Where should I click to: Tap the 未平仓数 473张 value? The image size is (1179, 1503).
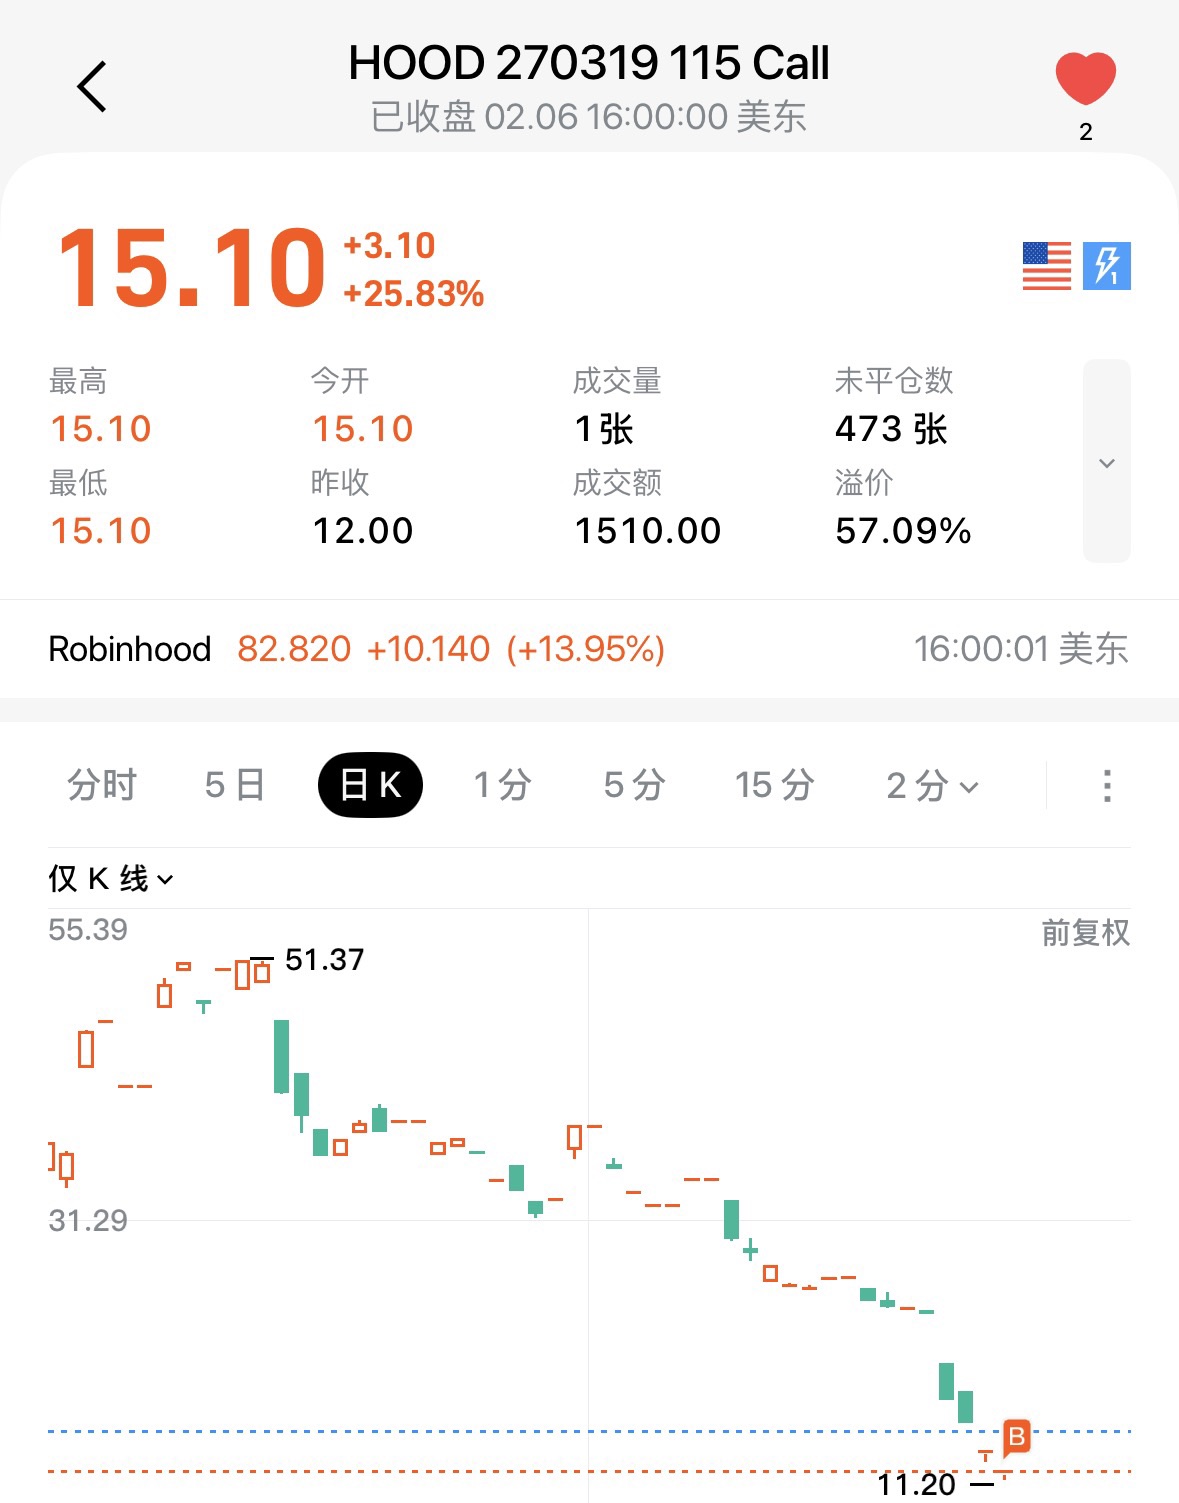click(x=891, y=429)
